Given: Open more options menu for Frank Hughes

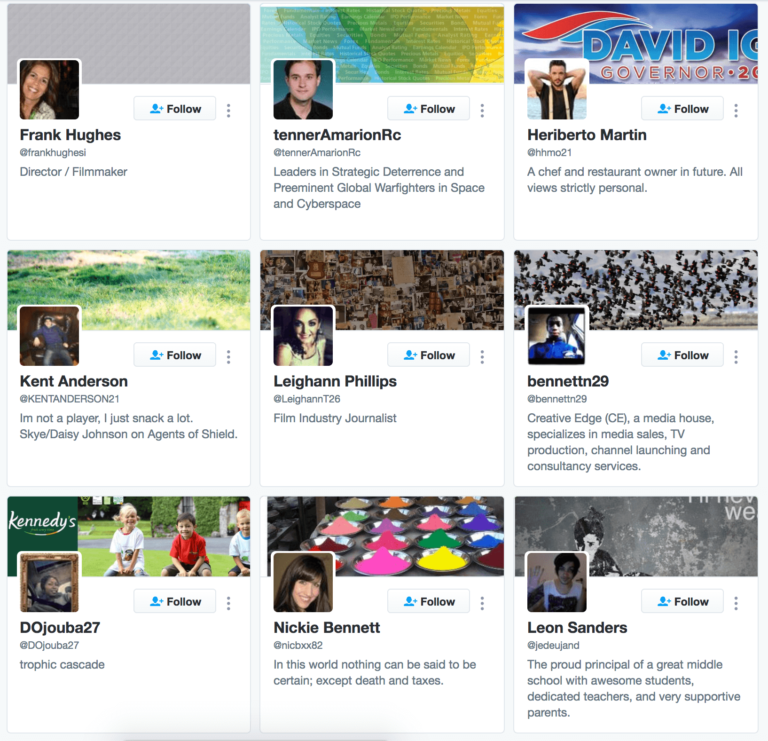Looking at the screenshot, I should [228, 110].
